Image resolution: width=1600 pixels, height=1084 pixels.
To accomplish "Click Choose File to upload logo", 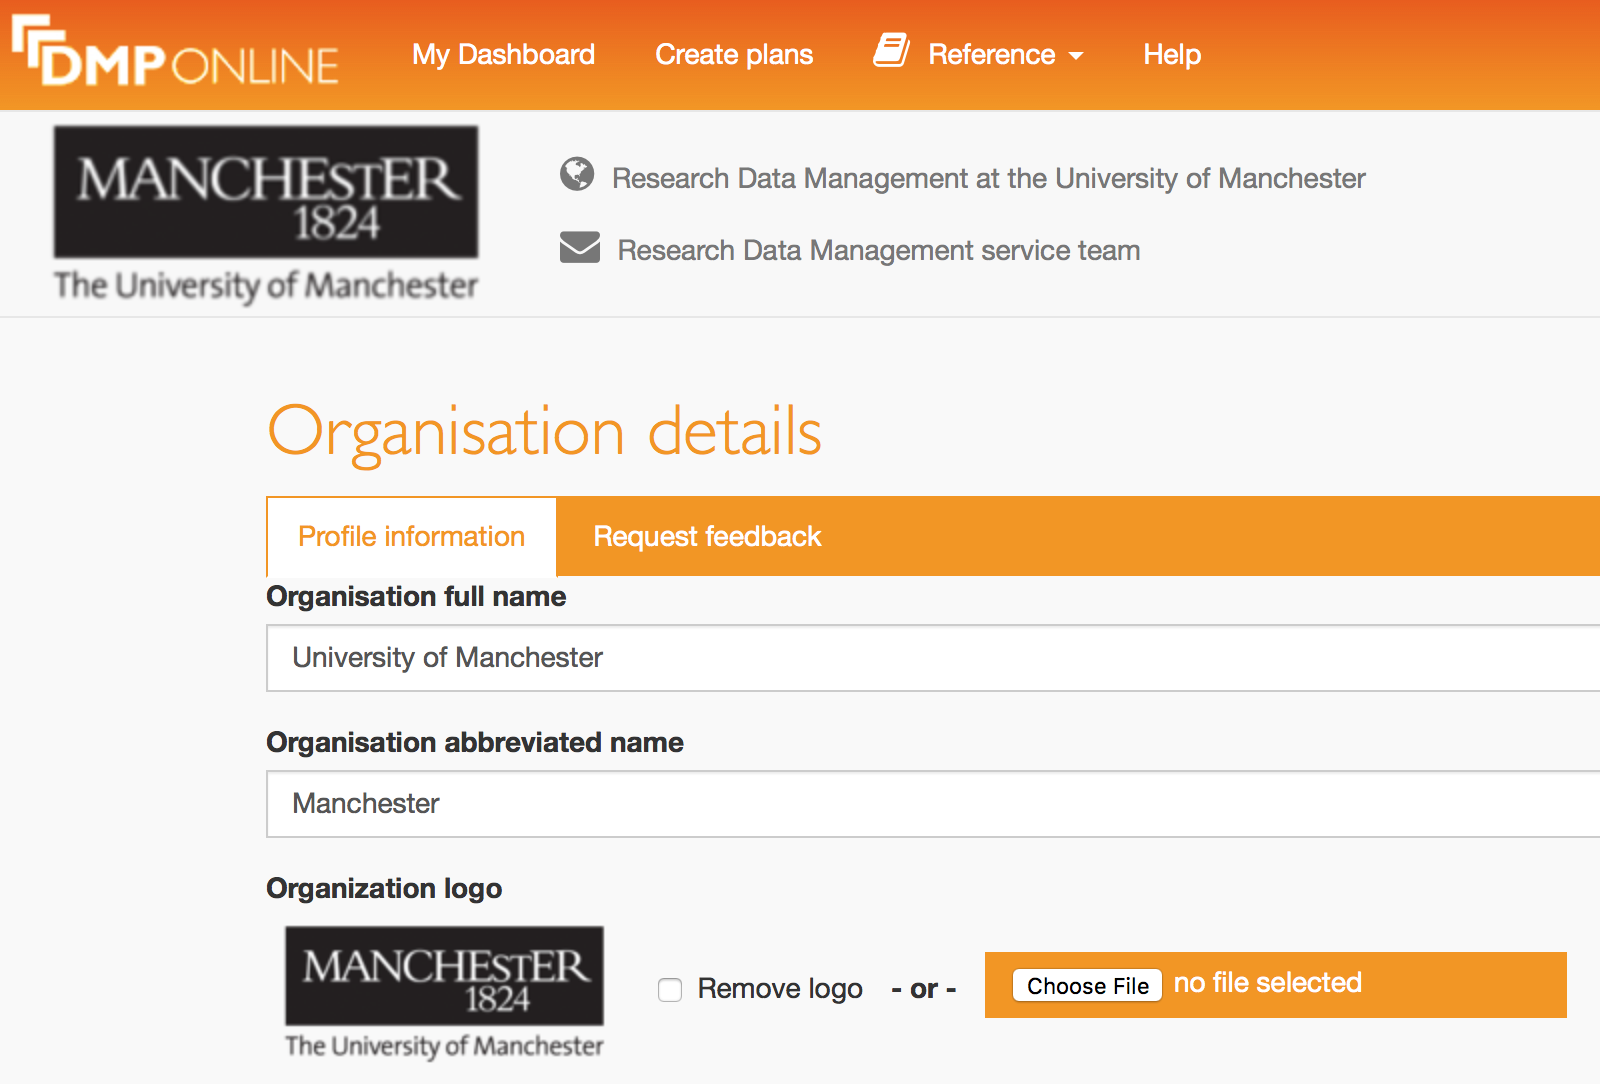I will [x=1087, y=985].
